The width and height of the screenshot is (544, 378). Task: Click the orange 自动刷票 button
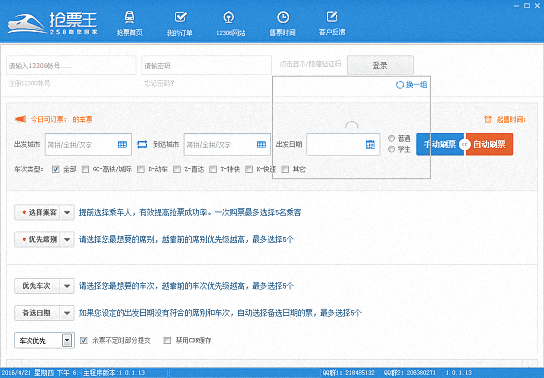point(489,144)
